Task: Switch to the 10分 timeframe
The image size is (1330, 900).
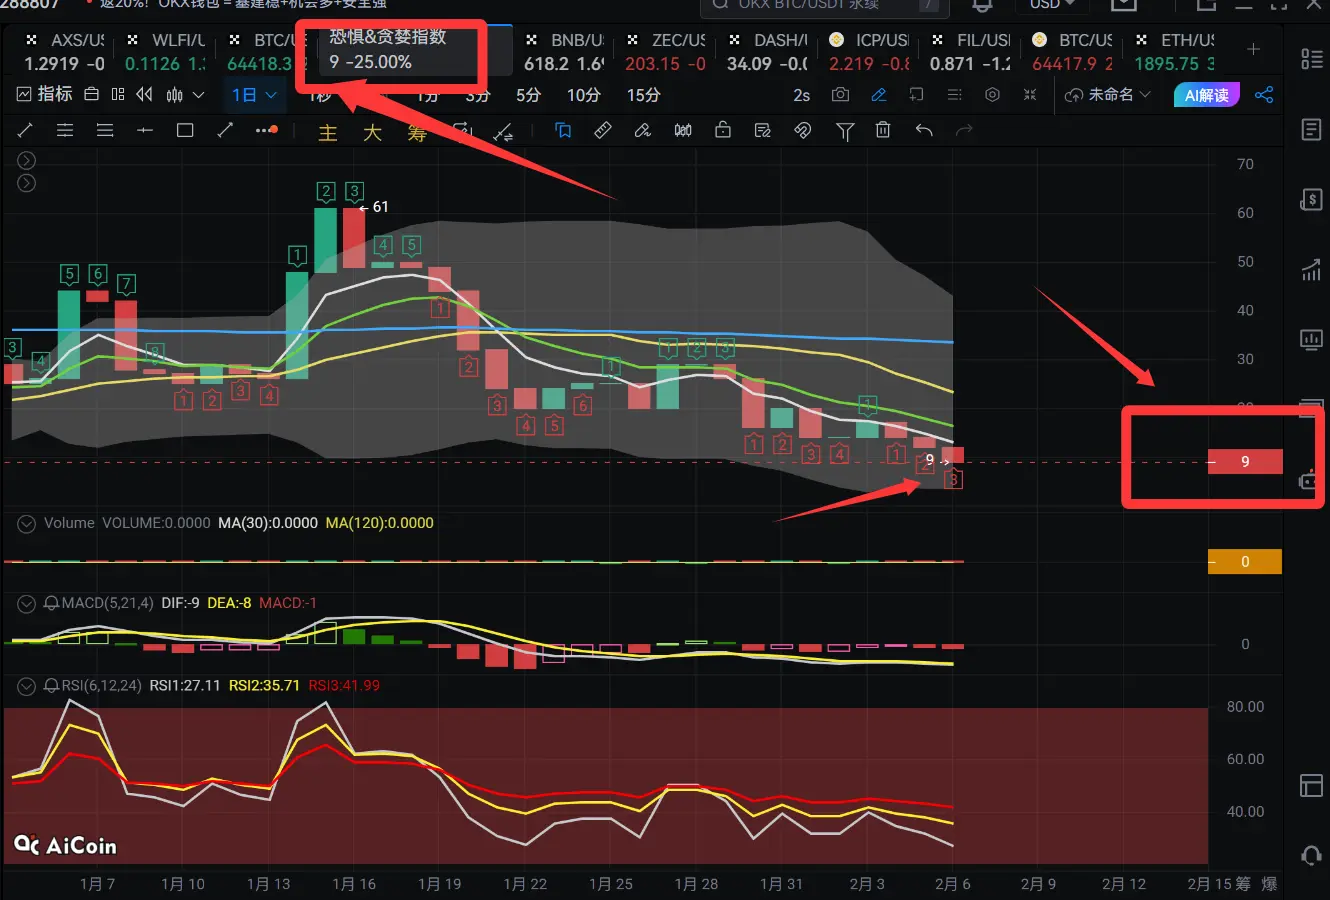Action: (x=583, y=95)
